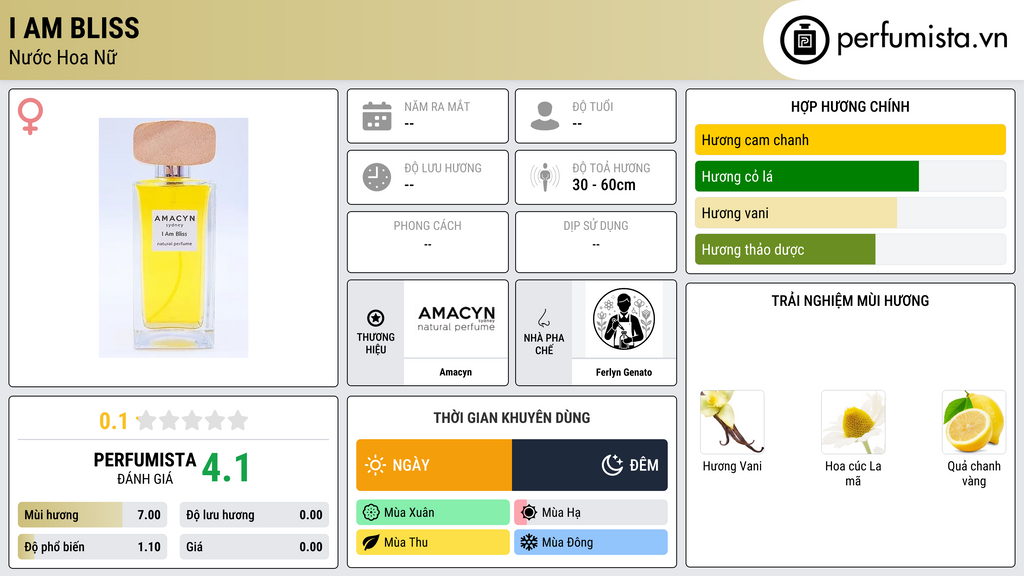
Task: Click the perfumista.vn site name text
Action: pyautogui.click(x=922, y=39)
